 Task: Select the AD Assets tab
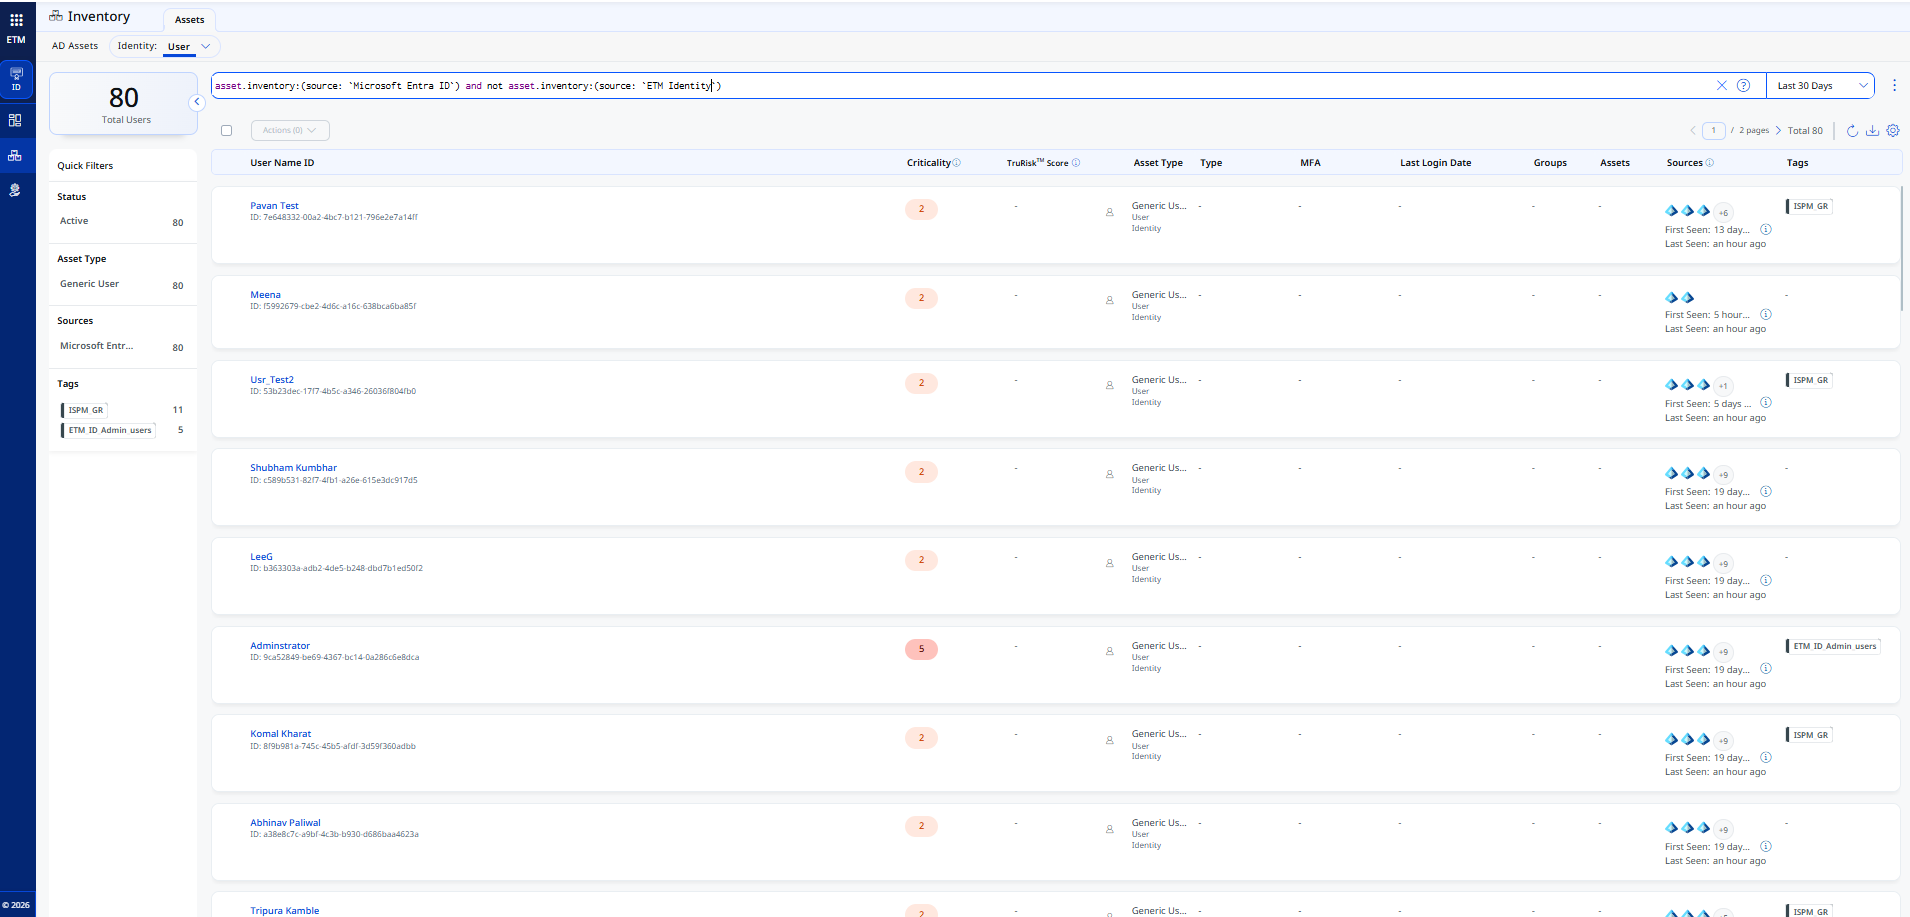coord(75,46)
